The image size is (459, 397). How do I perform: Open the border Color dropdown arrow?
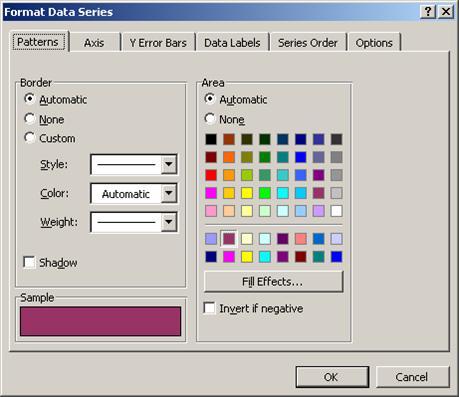169,193
